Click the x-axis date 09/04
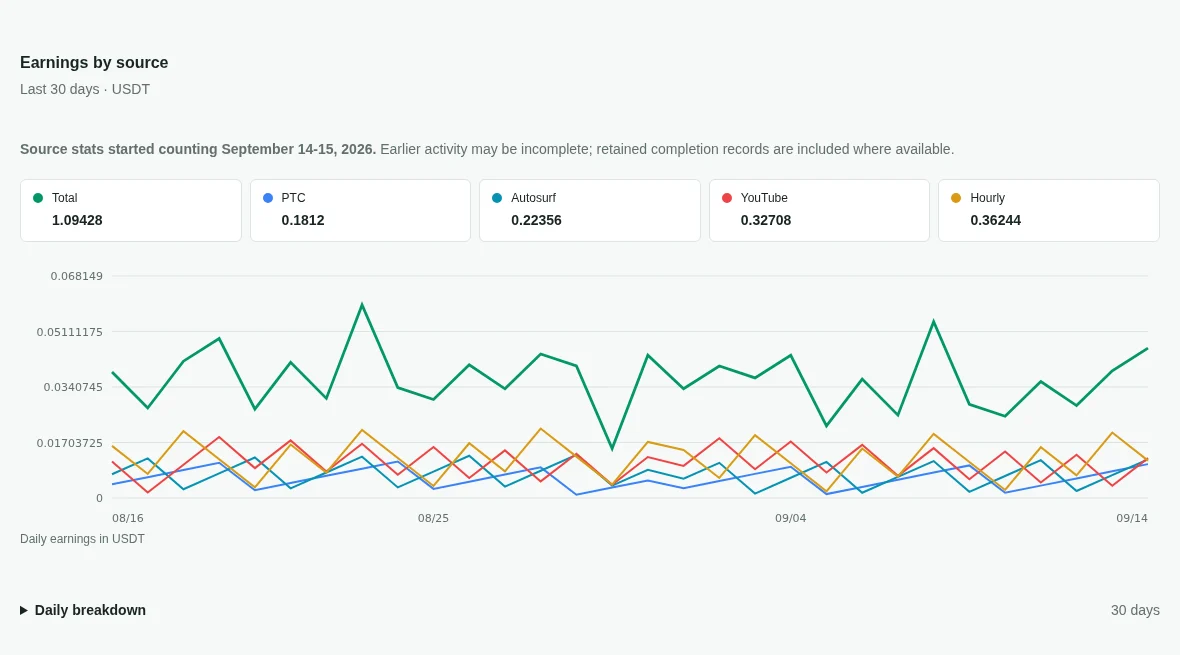Image resolution: width=1180 pixels, height=655 pixels. (790, 518)
